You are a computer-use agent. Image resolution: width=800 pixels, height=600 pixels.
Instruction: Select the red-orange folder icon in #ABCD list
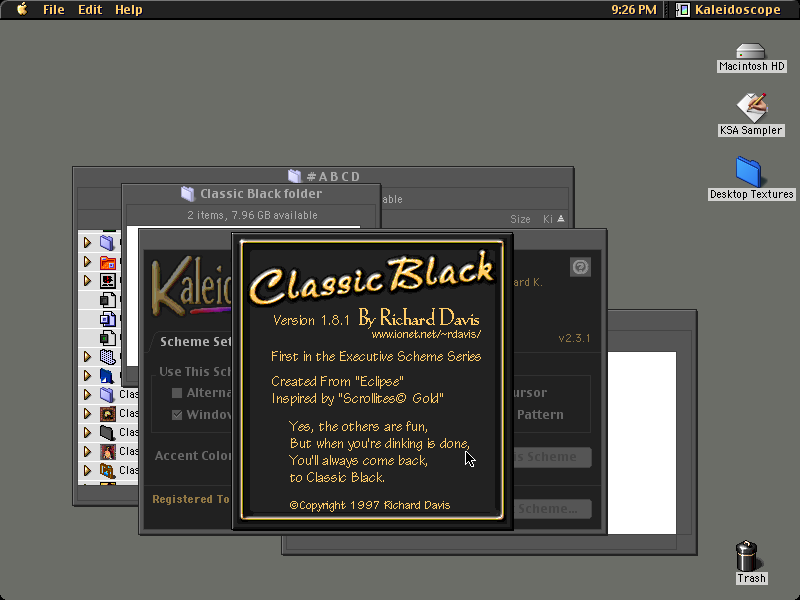108,262
